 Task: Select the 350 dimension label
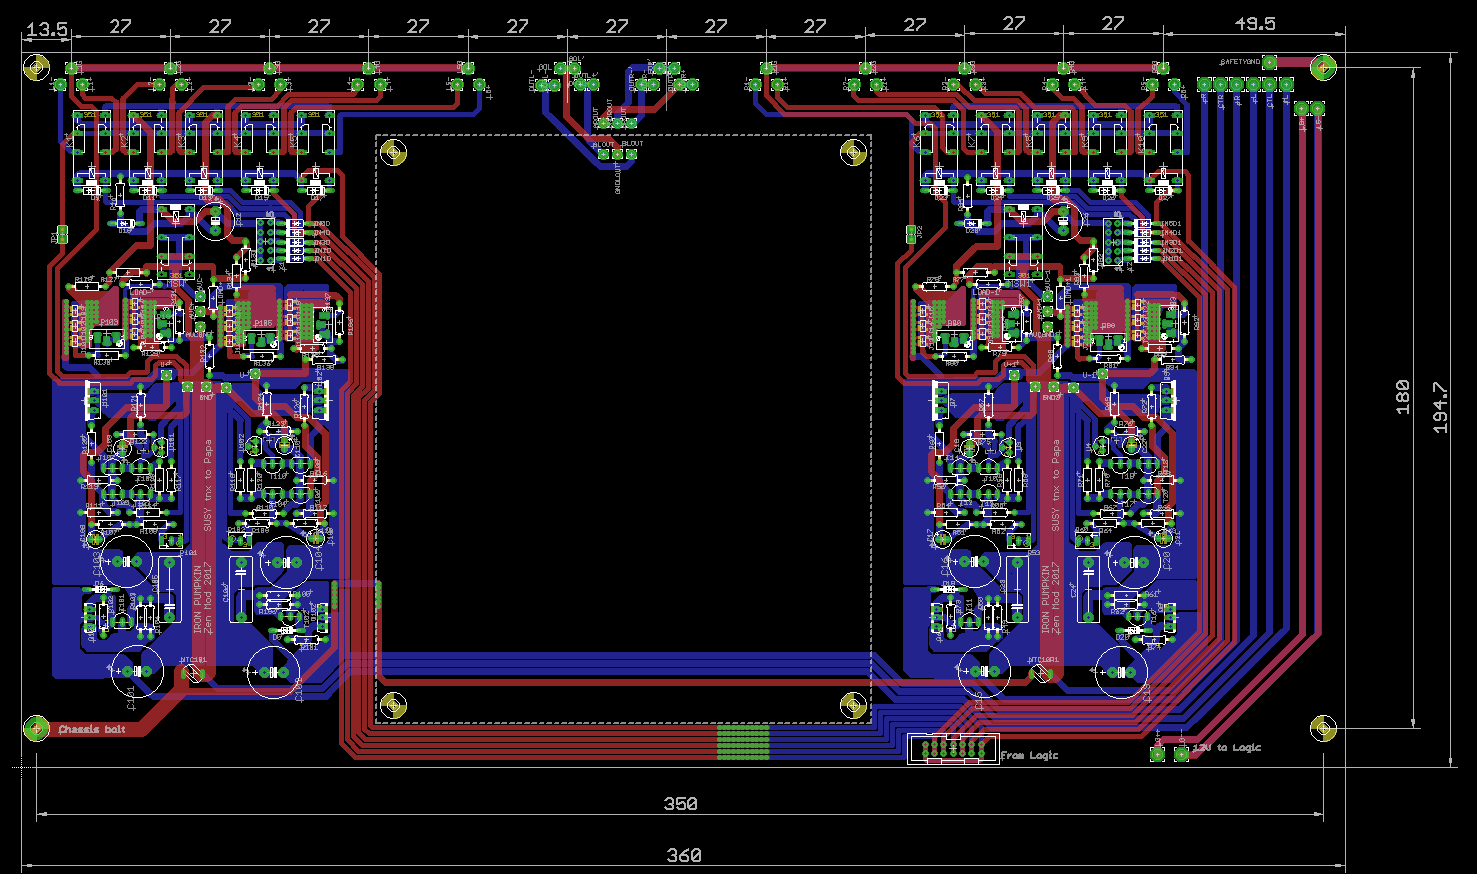click(681, 803)
